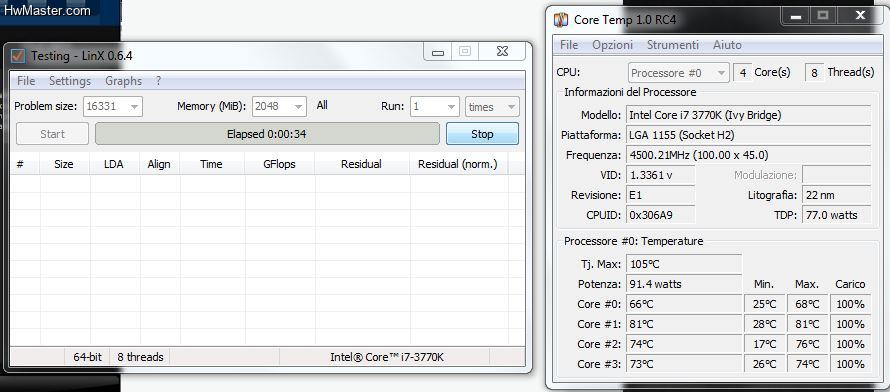This screenshot has width=890, height=392.
Task: Minimize the Core Temp window
Action: pyautogui.click(x=796, y=17)
